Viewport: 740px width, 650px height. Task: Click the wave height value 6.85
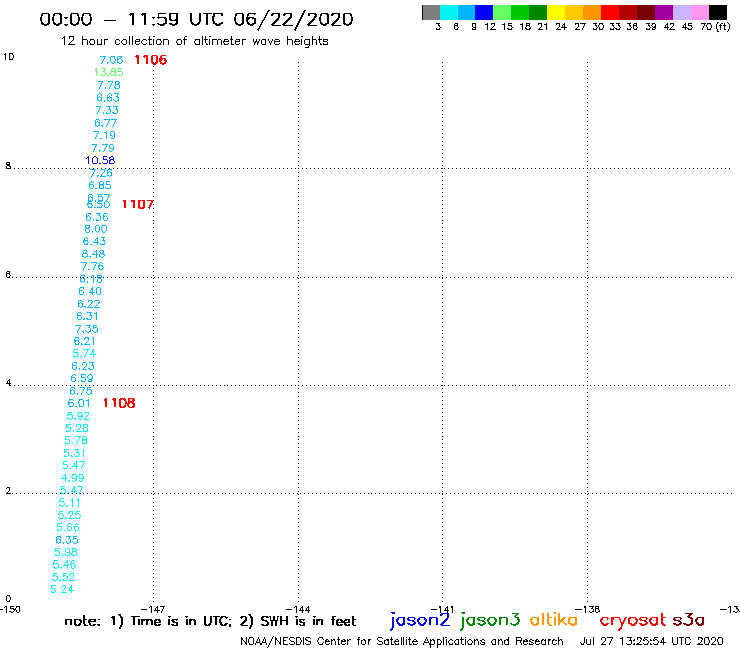pos(100,186)
